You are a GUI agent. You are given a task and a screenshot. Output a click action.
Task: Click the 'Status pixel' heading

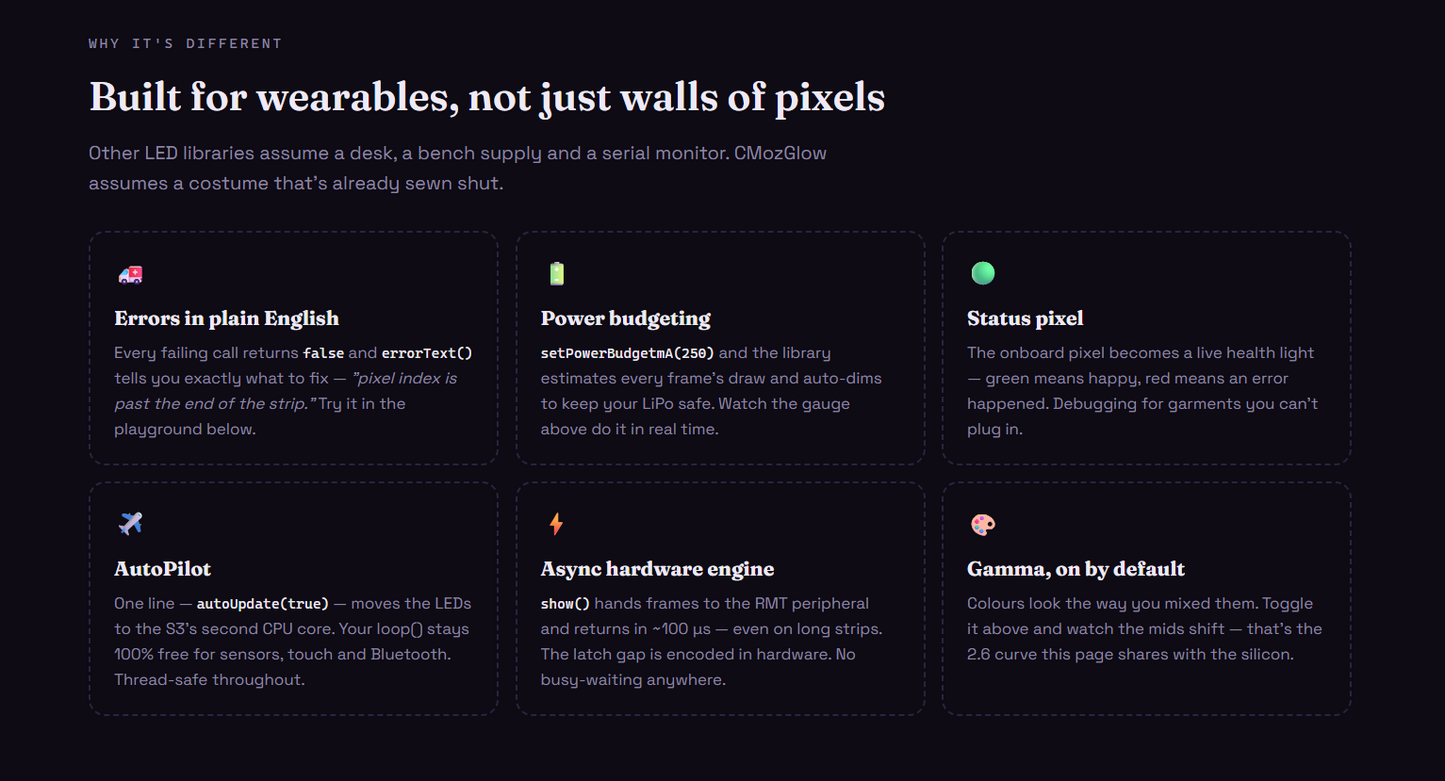pyautogui.click(x=1025, y=318)
